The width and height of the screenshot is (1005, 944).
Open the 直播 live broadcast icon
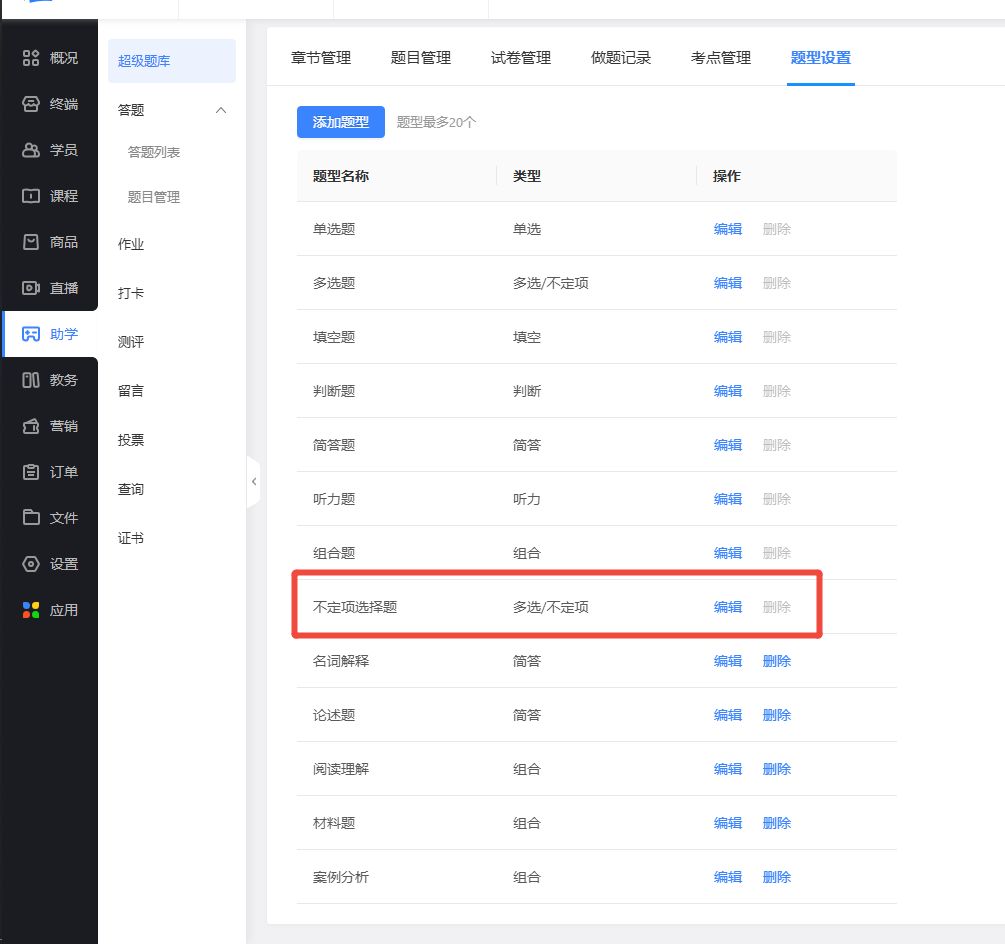pyautogui.click(x=31, y=288)
